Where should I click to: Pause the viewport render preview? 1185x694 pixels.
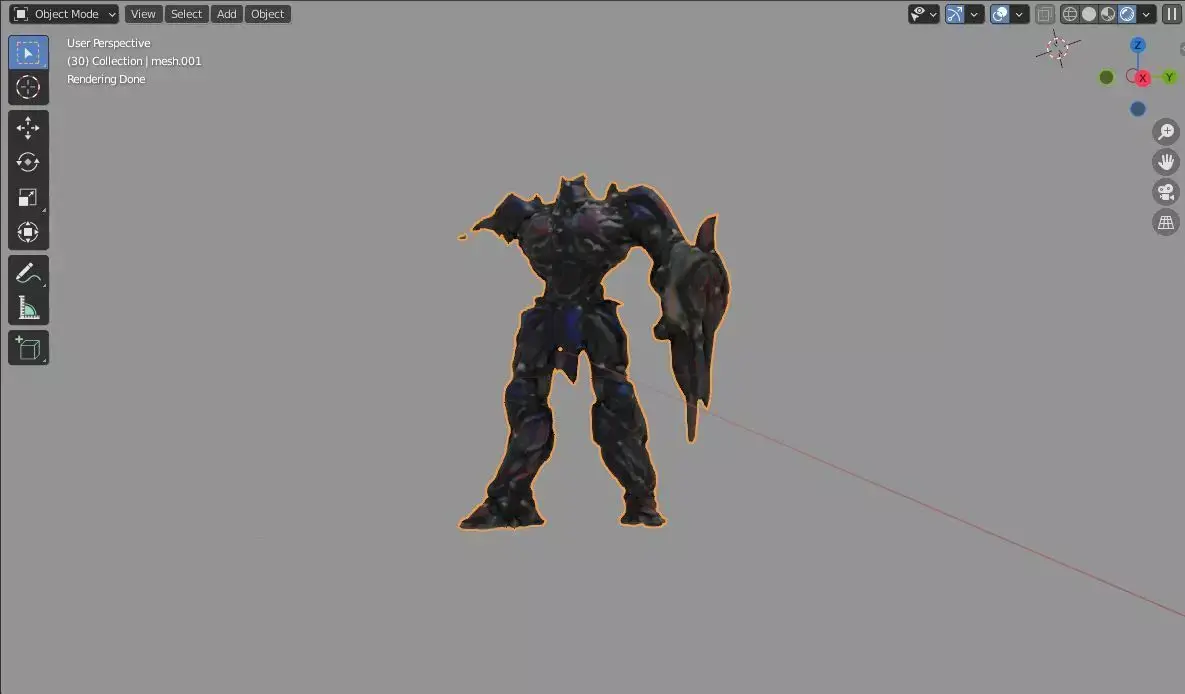[x=1171, y=14]
